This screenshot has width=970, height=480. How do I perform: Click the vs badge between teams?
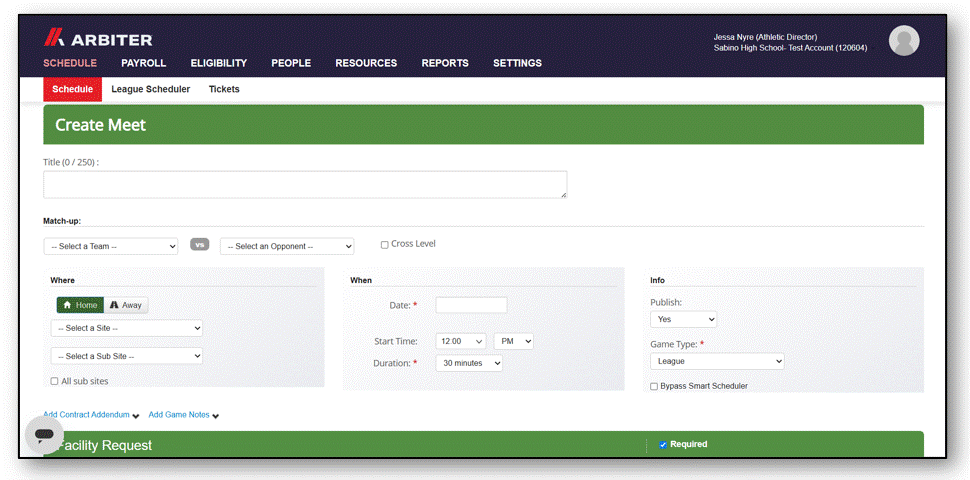coord(199,245)
